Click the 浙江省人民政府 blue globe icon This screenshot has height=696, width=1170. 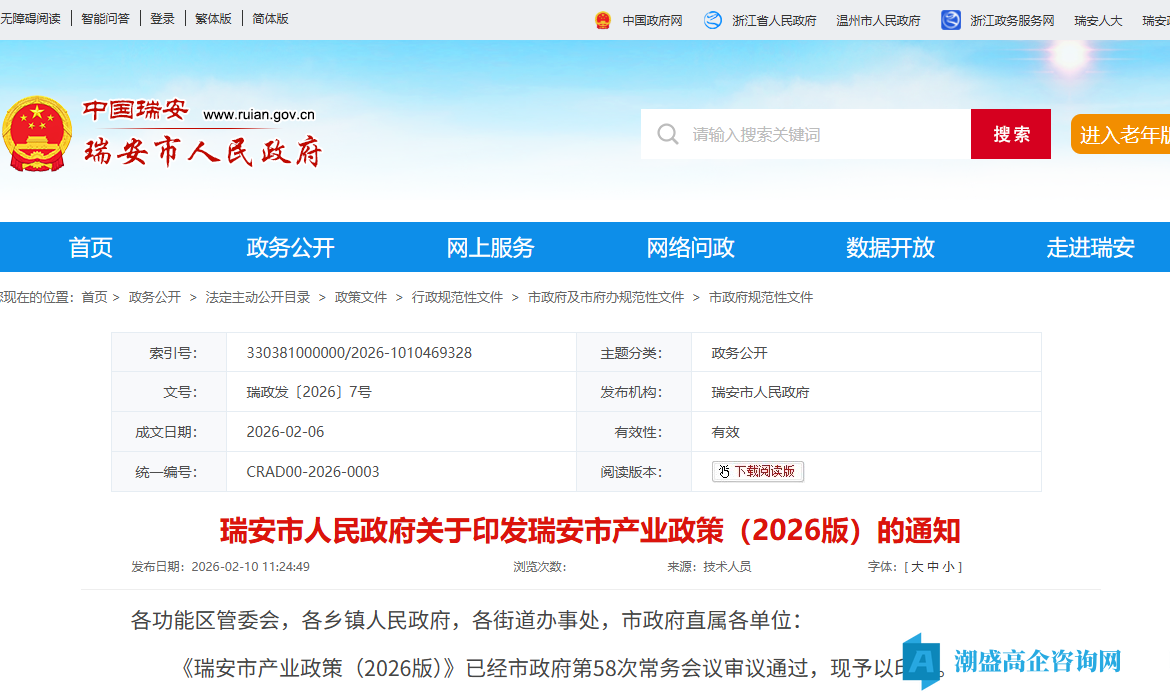coord(713,19)
